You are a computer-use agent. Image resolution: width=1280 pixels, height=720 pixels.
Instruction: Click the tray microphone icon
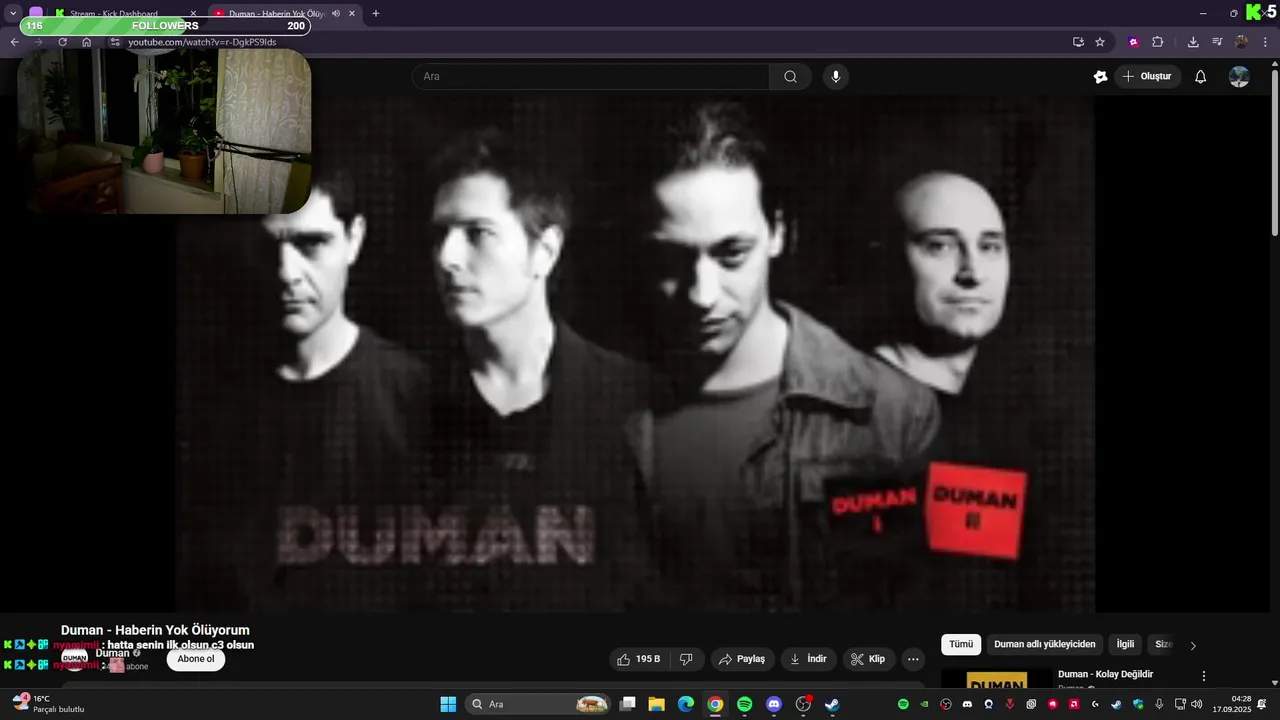1159,704
